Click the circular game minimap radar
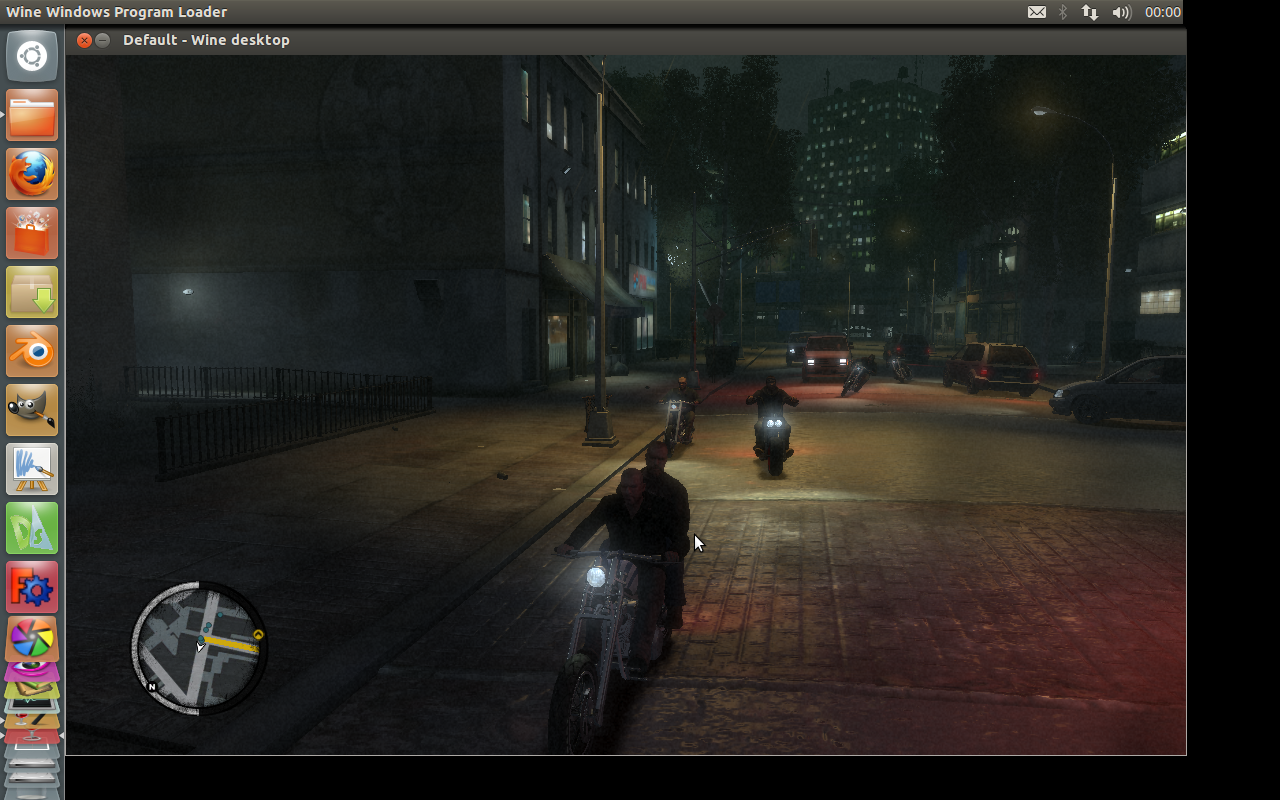Image resolution: width=1280 pixels, height=800 pixels. pyautogui.click(x=199, y=648)
